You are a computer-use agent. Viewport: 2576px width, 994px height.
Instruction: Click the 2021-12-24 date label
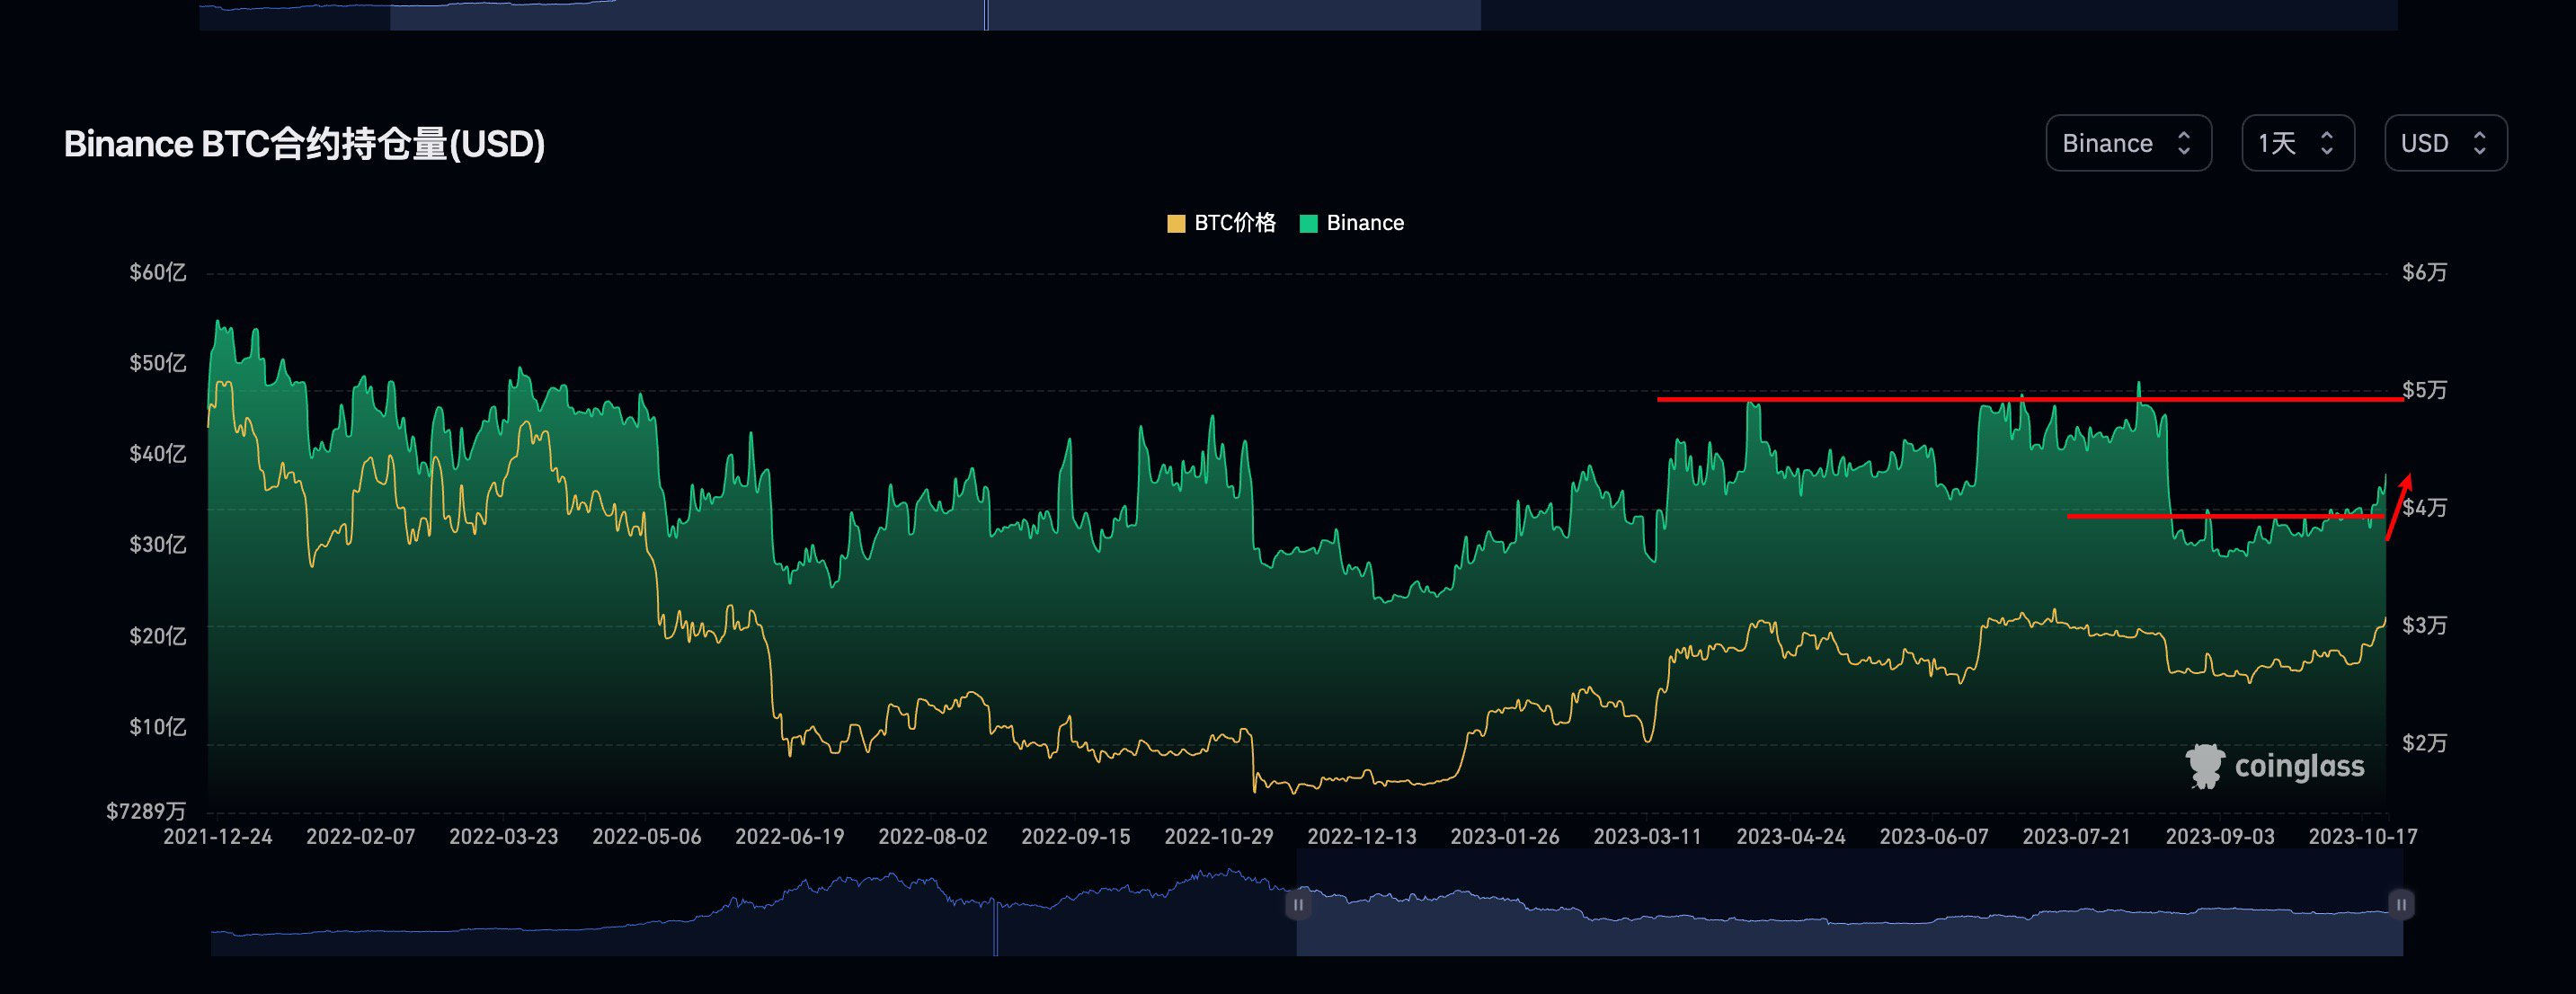point(218,837)
